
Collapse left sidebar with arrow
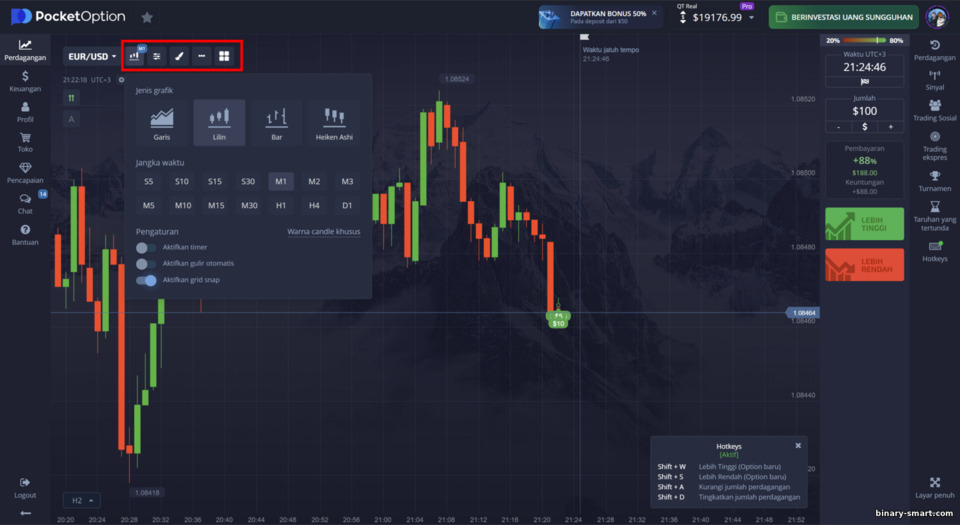[x=25, y=513]
